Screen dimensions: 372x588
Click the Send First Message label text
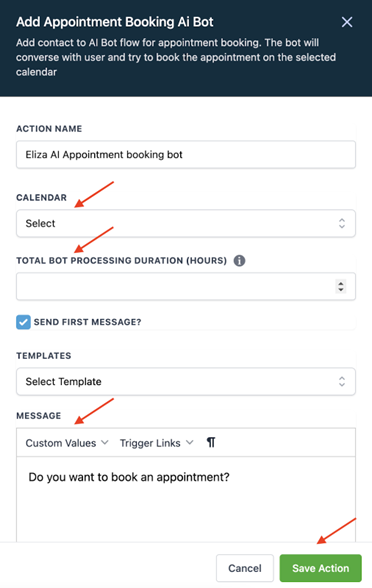pyautogui.click(x=87, y=322)
